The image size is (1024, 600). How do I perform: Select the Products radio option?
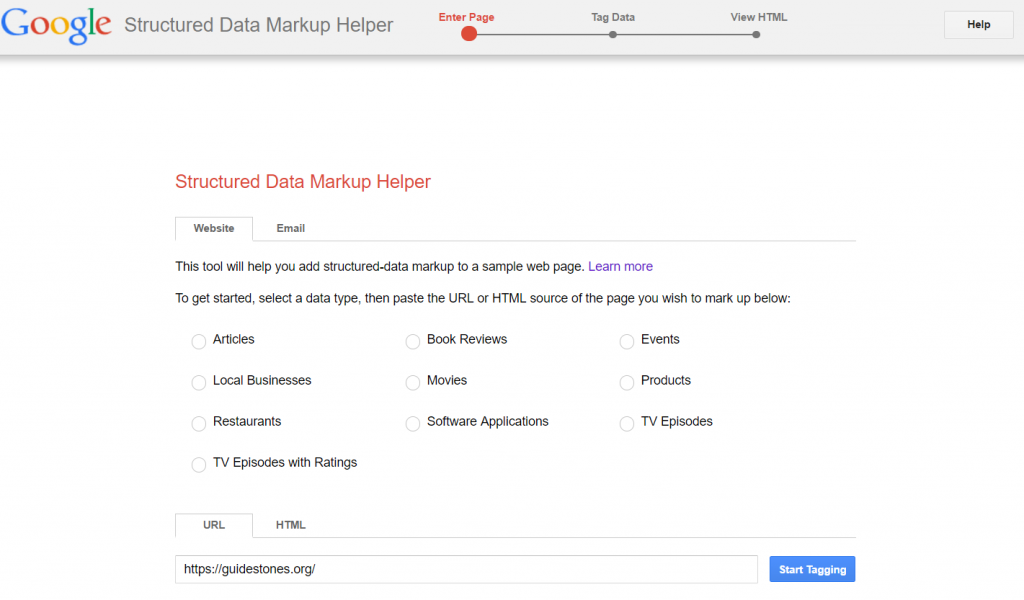coord(627,383)
